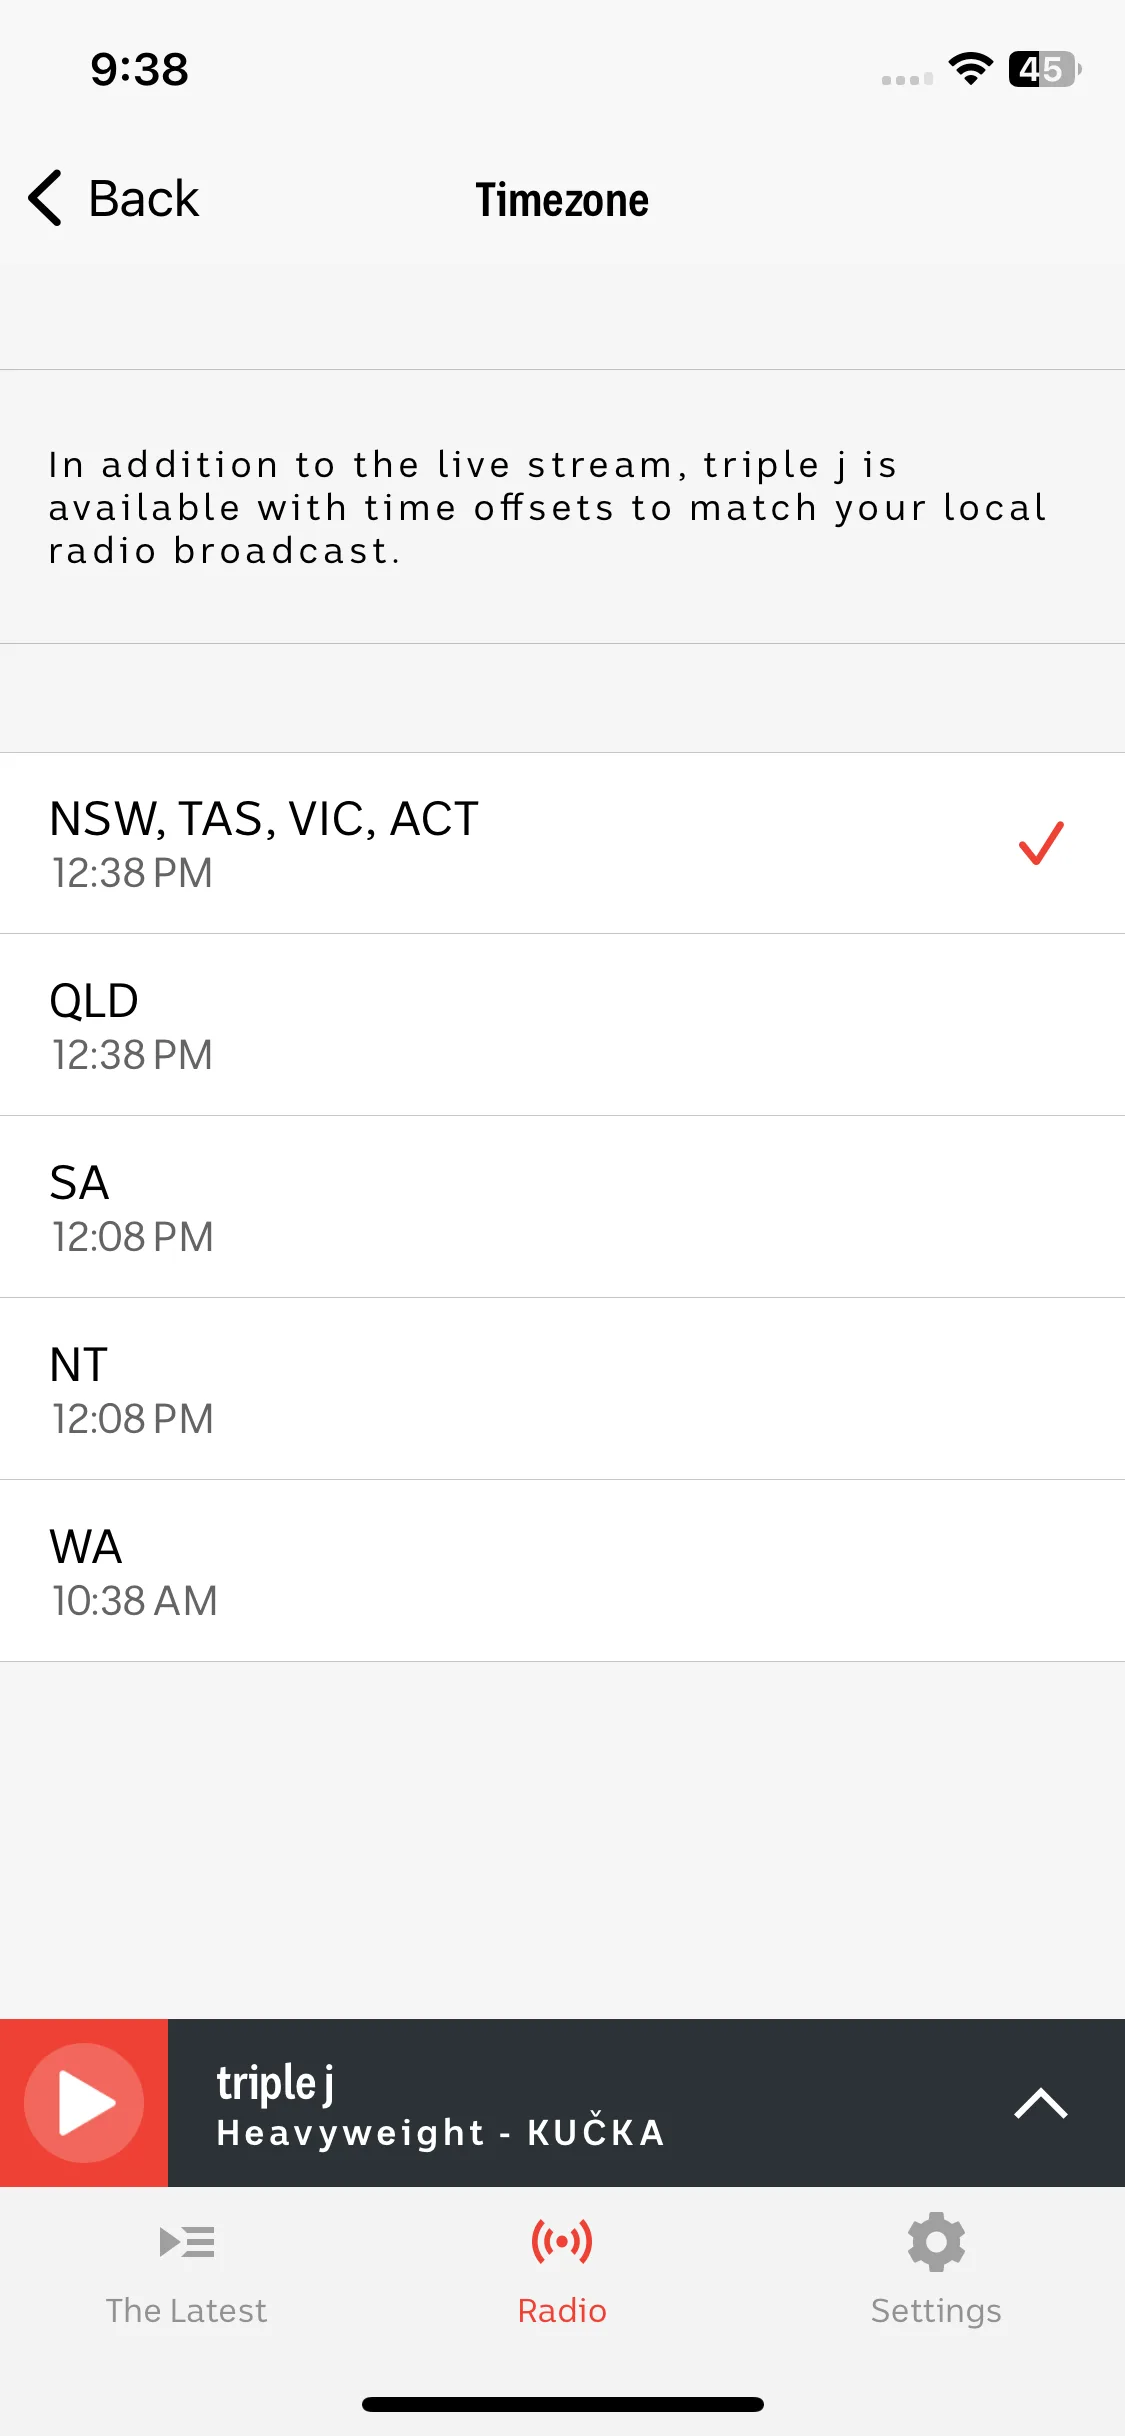Screen dimensions: 1125x2436
Task: Choose the WA 10:38 AM timezone
Action: coord(562,1571)
